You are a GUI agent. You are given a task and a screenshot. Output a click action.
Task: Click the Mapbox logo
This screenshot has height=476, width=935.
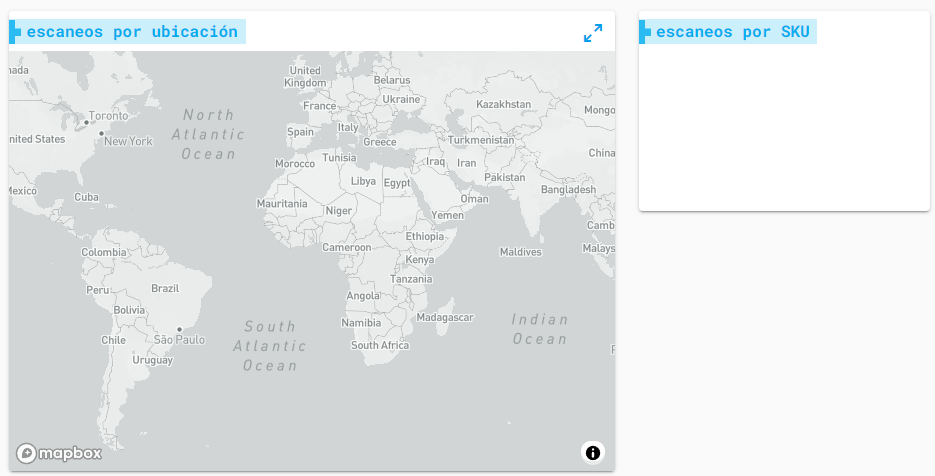click(x=59, y=454)
